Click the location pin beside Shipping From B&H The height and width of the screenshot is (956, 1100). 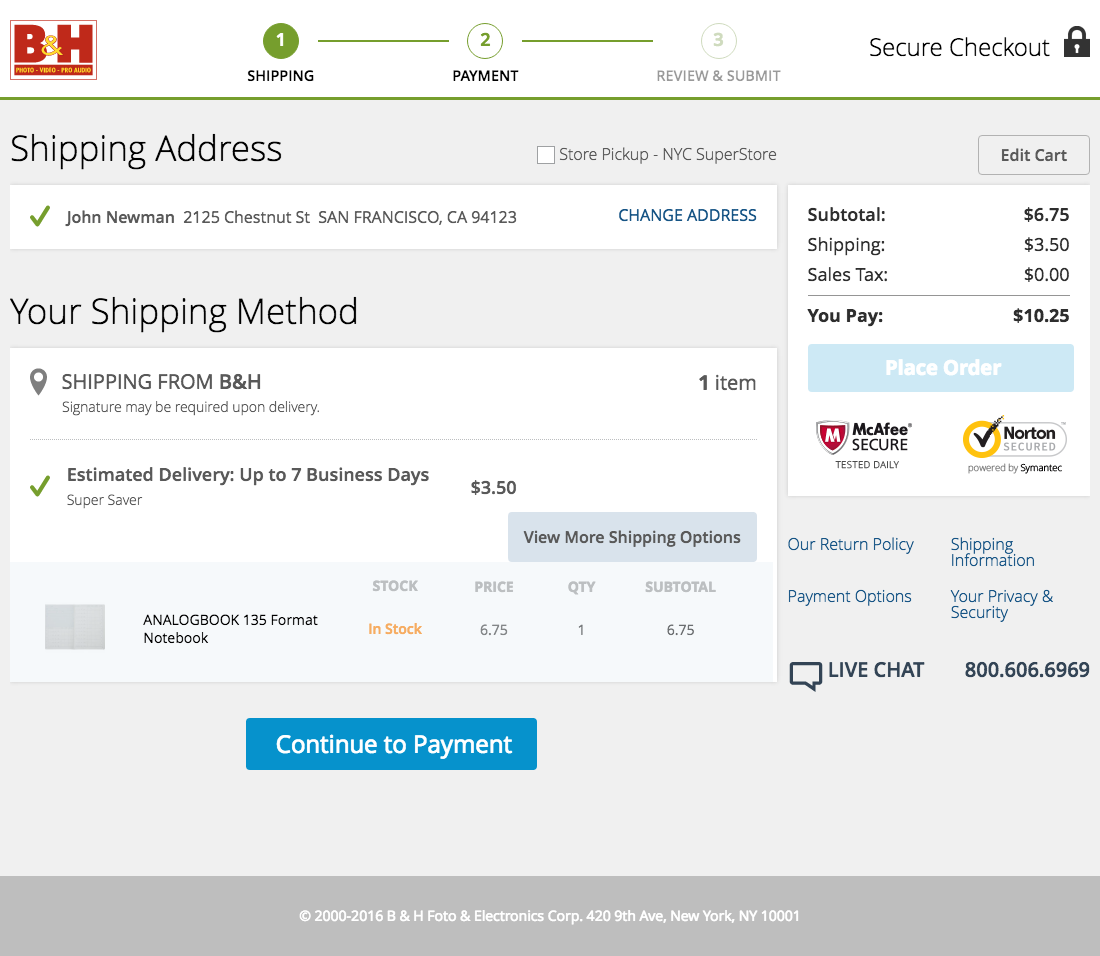pos(37,384)
